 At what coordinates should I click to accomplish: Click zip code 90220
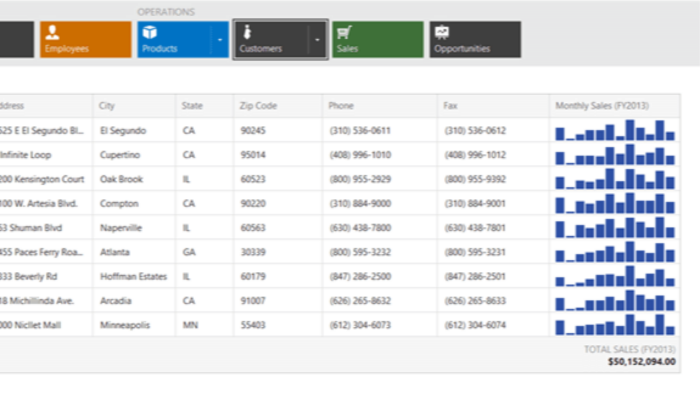[x=253, y=203]
